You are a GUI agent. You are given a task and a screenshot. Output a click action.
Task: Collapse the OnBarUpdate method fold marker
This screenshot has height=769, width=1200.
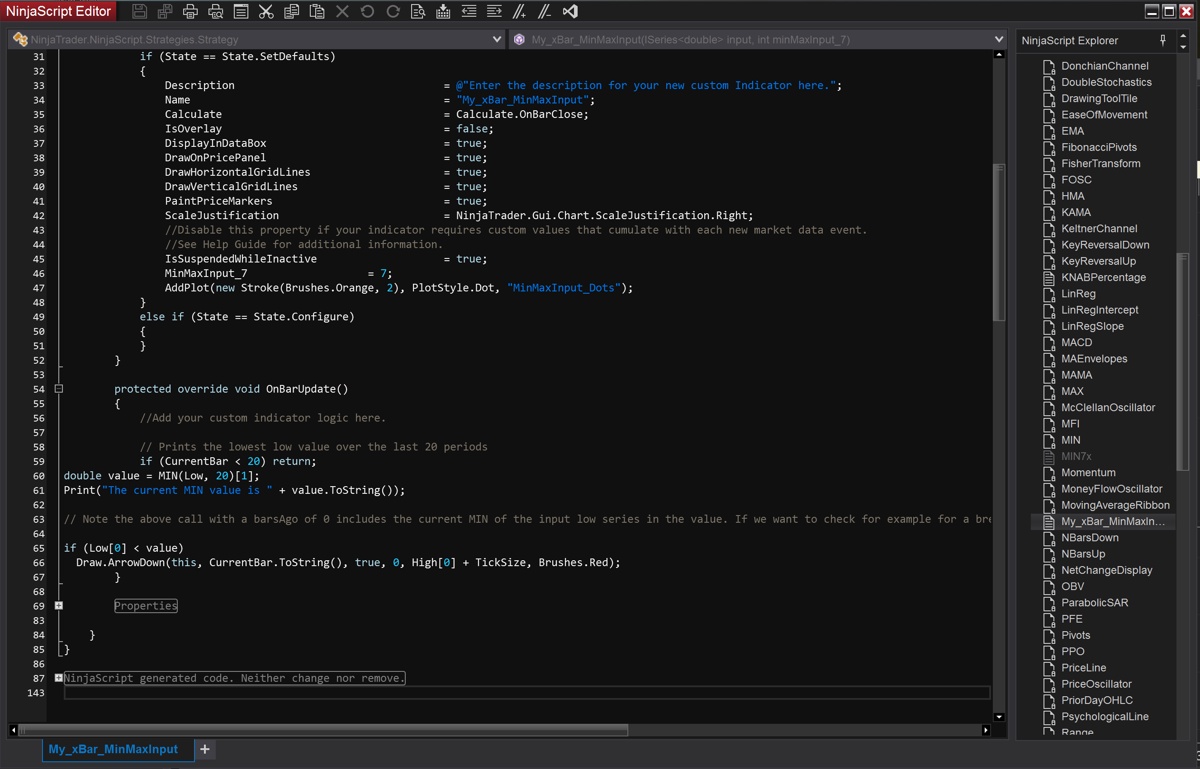(x=59, y=389)
